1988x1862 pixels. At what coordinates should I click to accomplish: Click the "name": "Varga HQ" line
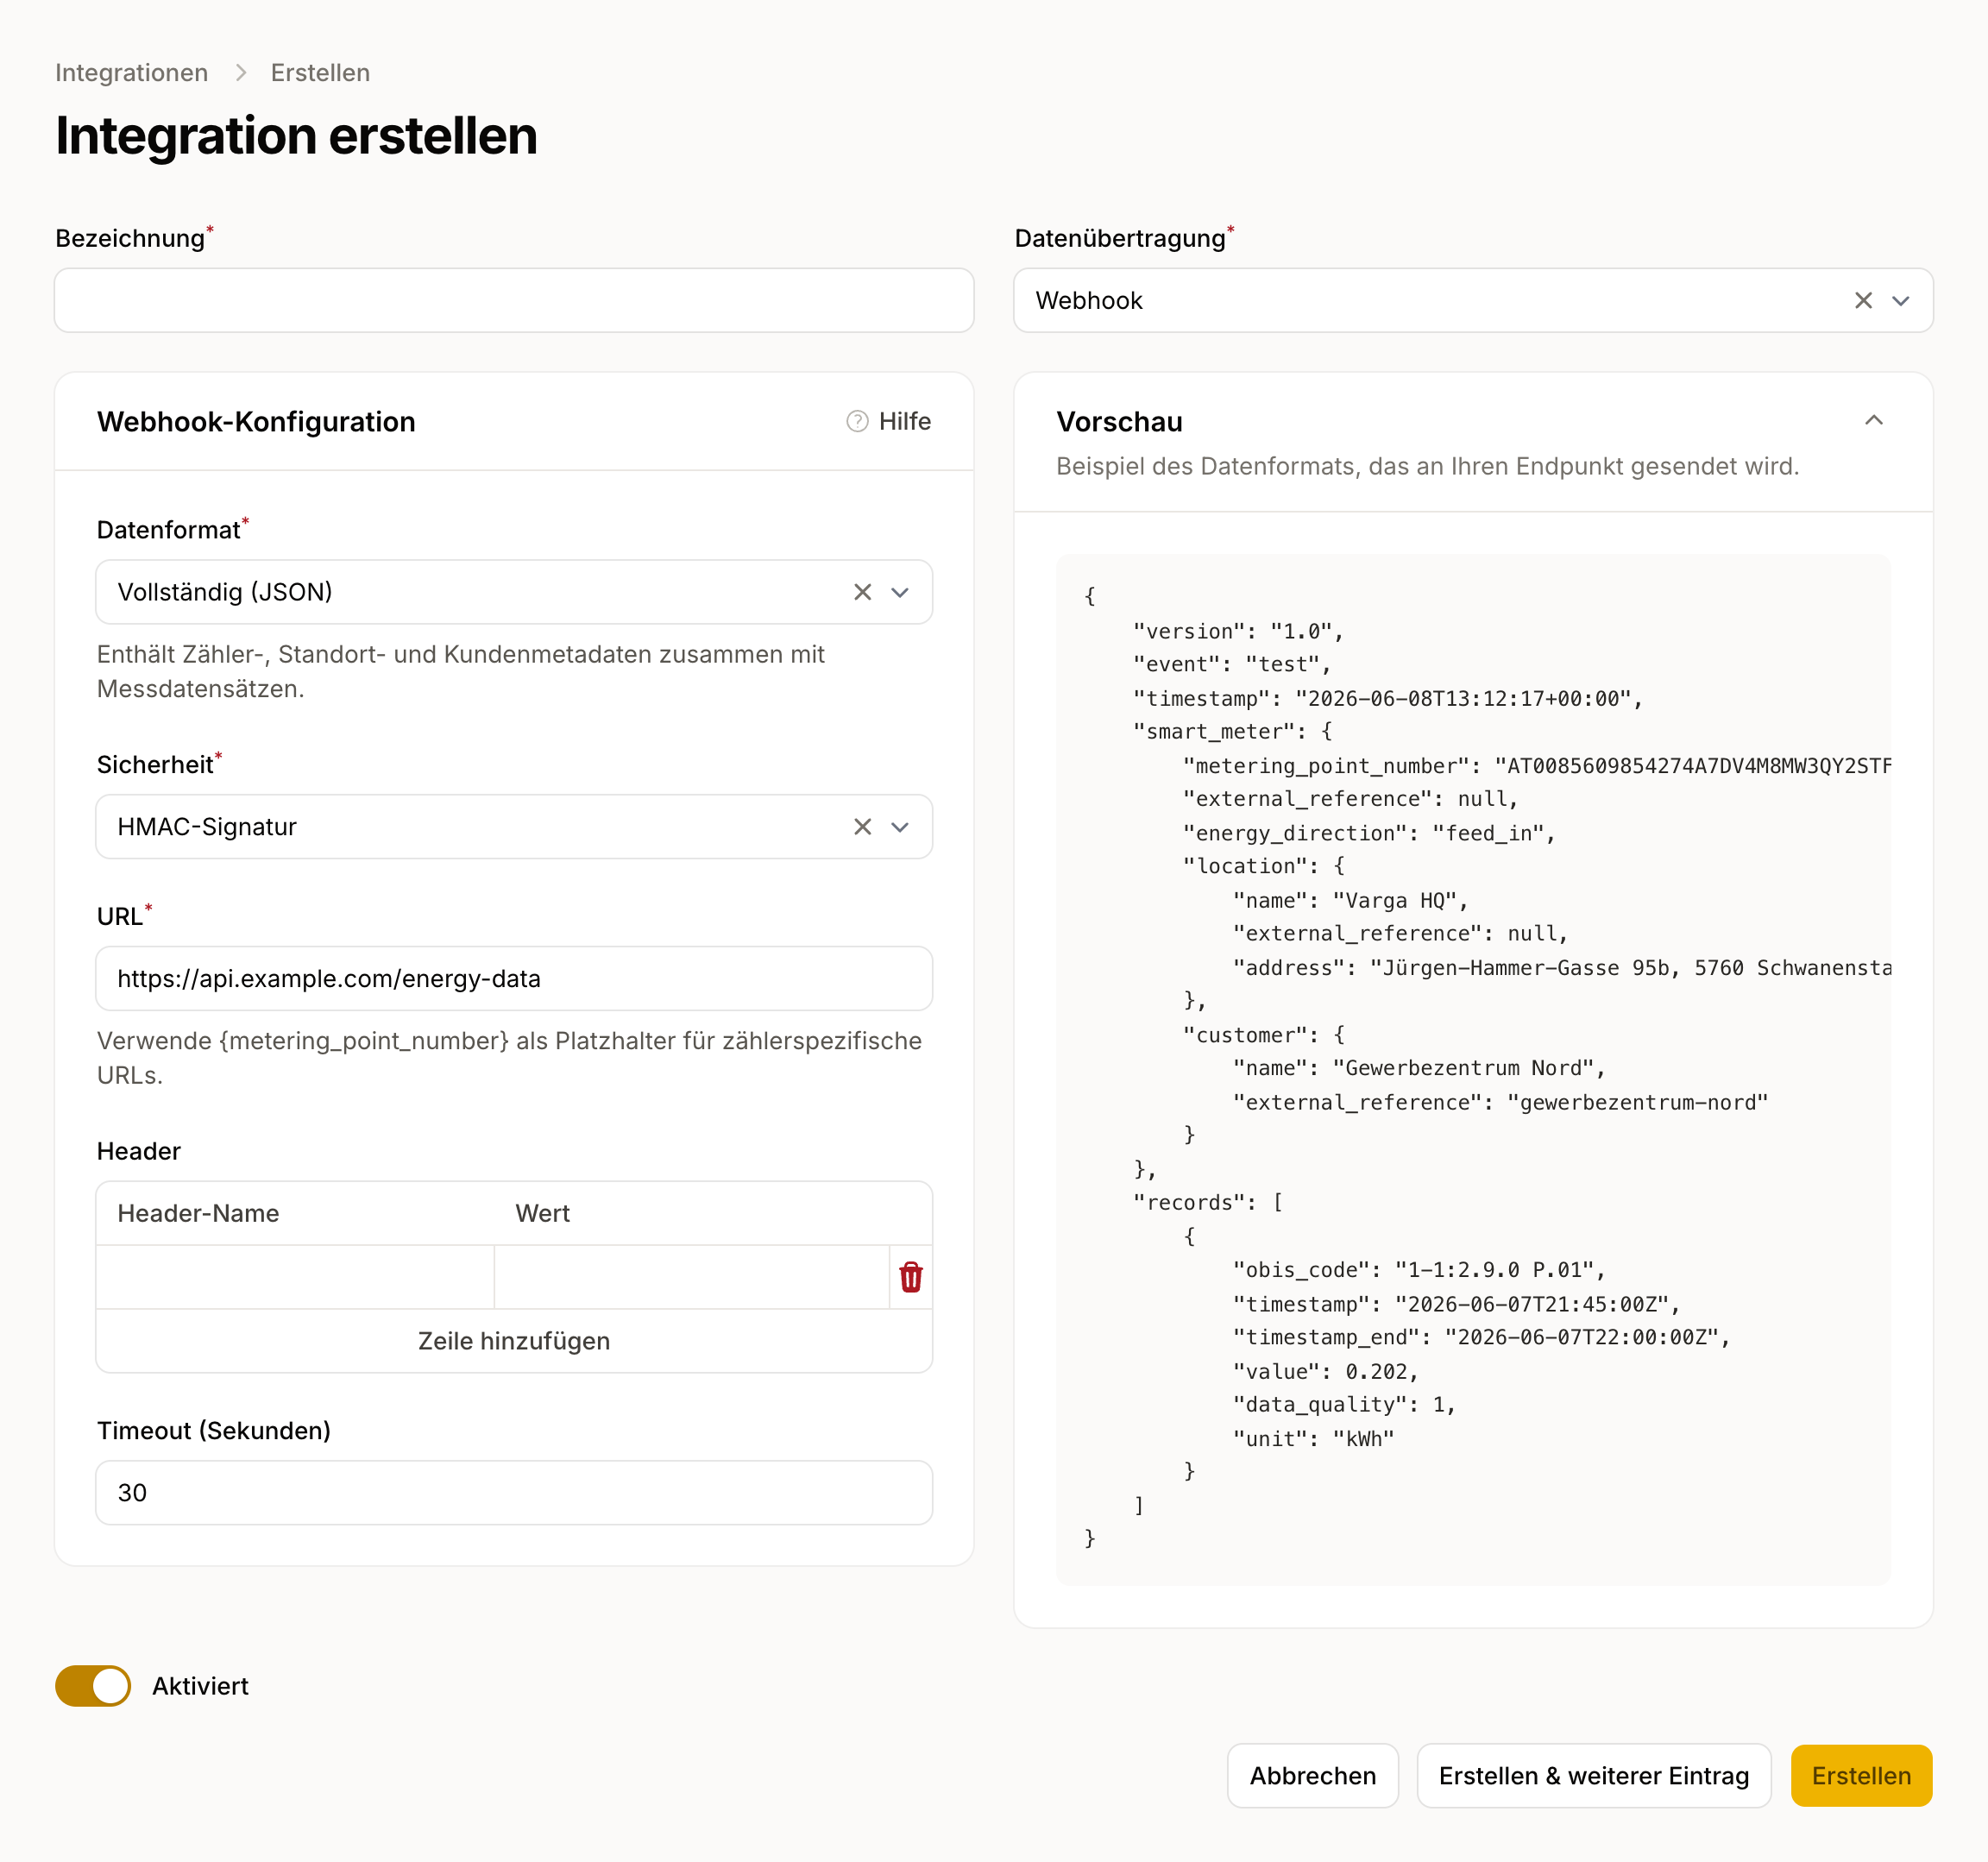1350,900
